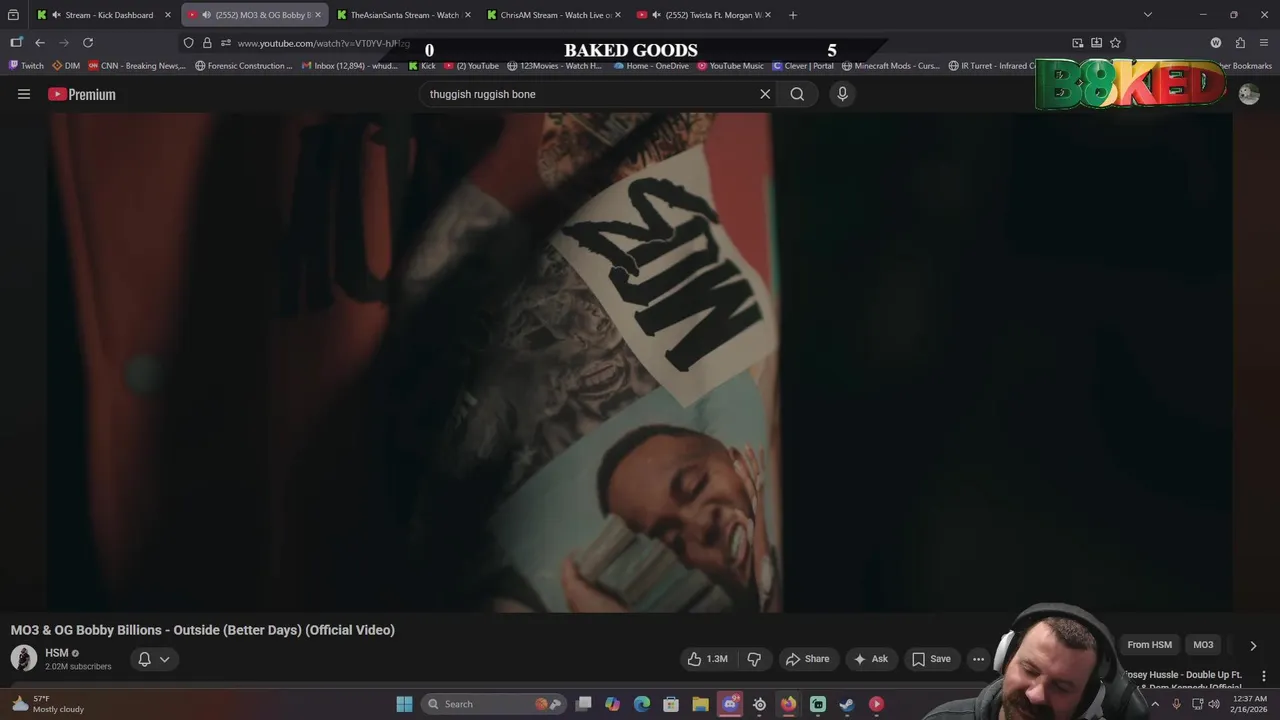Bookmark this page with star icon
This screenshot has width=1280, height=720.
pyautogui.click(x=1115, y=43)
